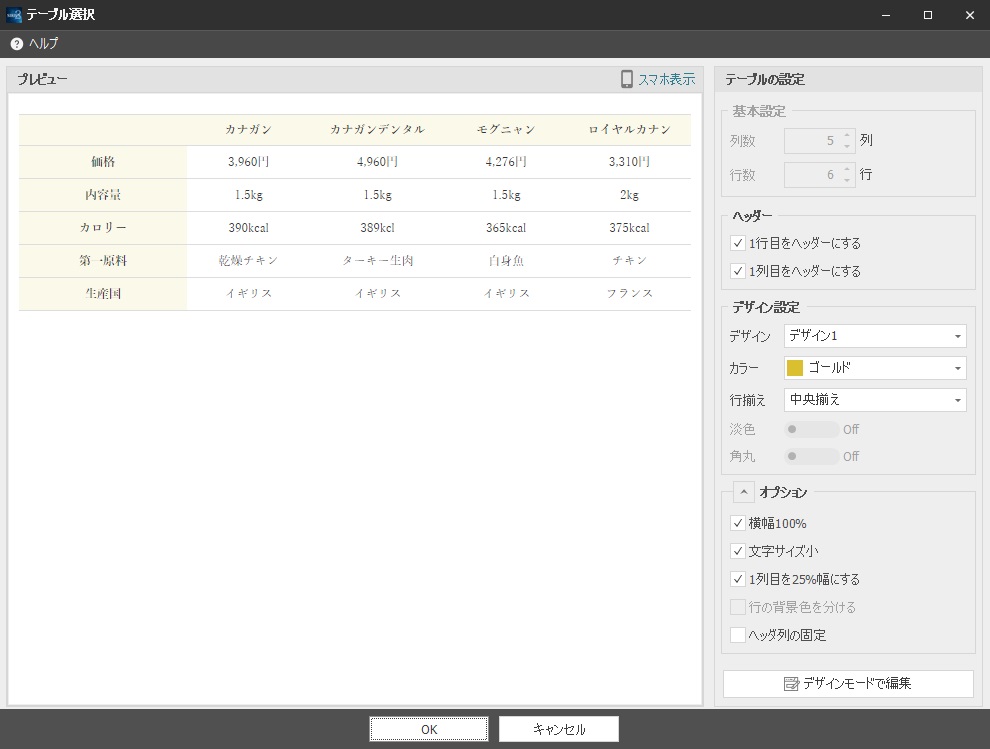Image resolution: width=990 pixels, height=749 pixels.
Task: Click the 白身魚 cell
Action: point(506,260)
